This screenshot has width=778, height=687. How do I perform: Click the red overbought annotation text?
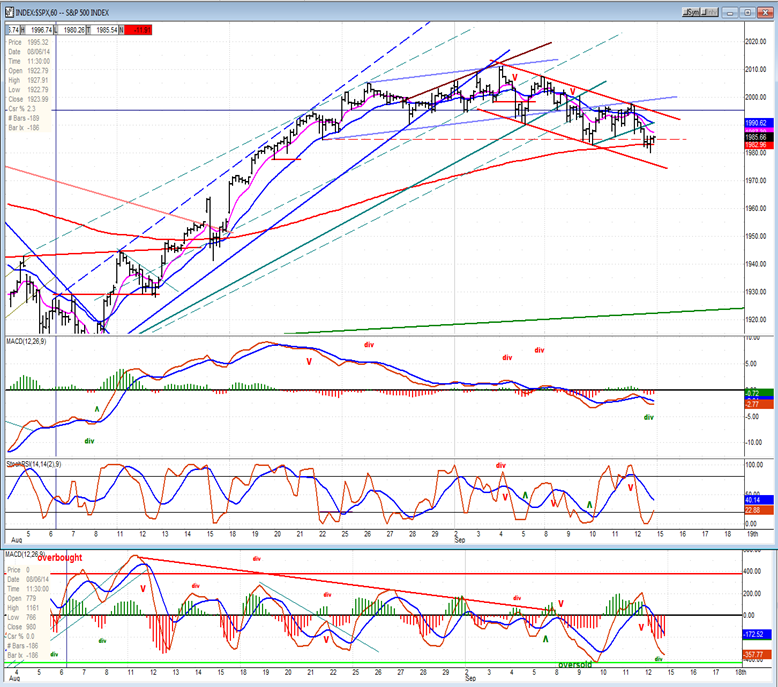coord(60,558)
